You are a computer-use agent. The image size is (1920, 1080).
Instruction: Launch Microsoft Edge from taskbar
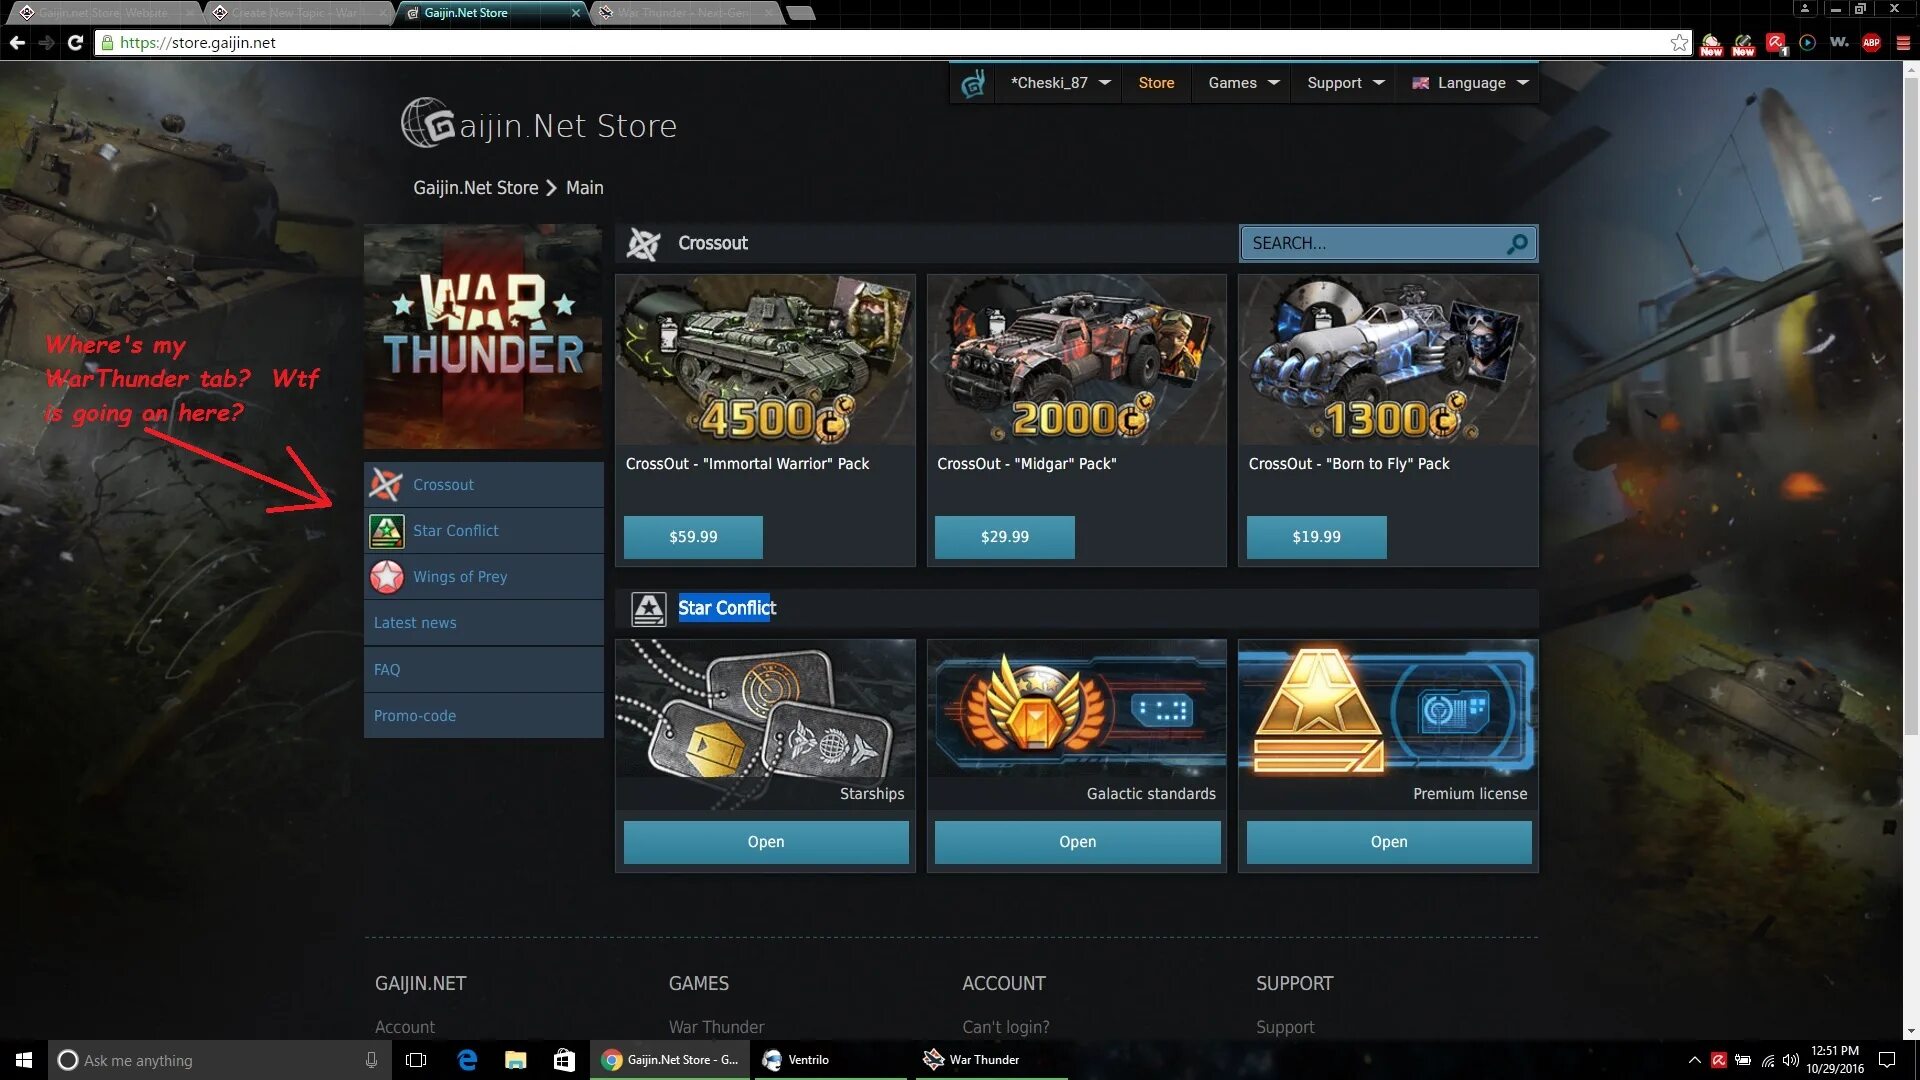point(466,1060)
